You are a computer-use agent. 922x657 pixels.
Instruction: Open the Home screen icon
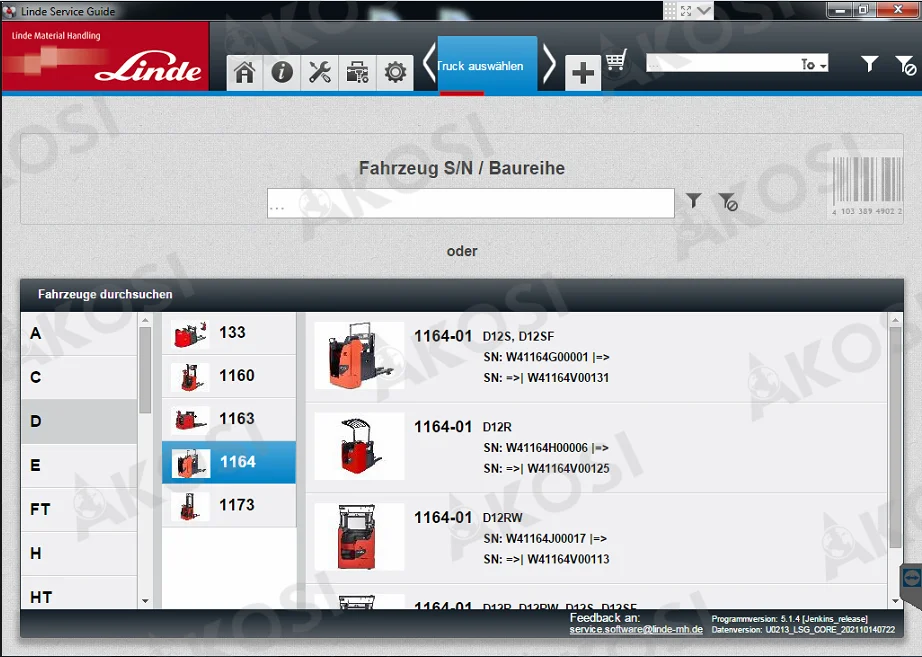point(244,72)
